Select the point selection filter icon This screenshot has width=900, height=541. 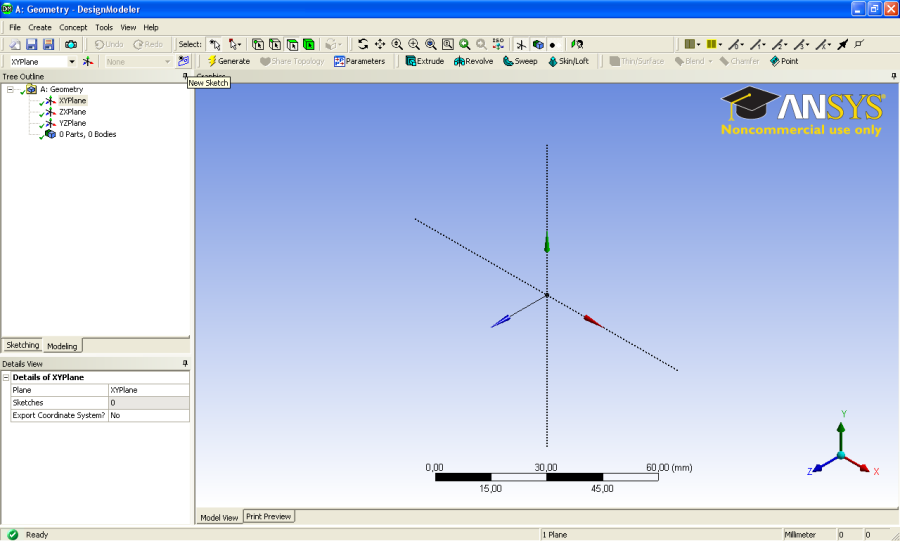point(258,44)
